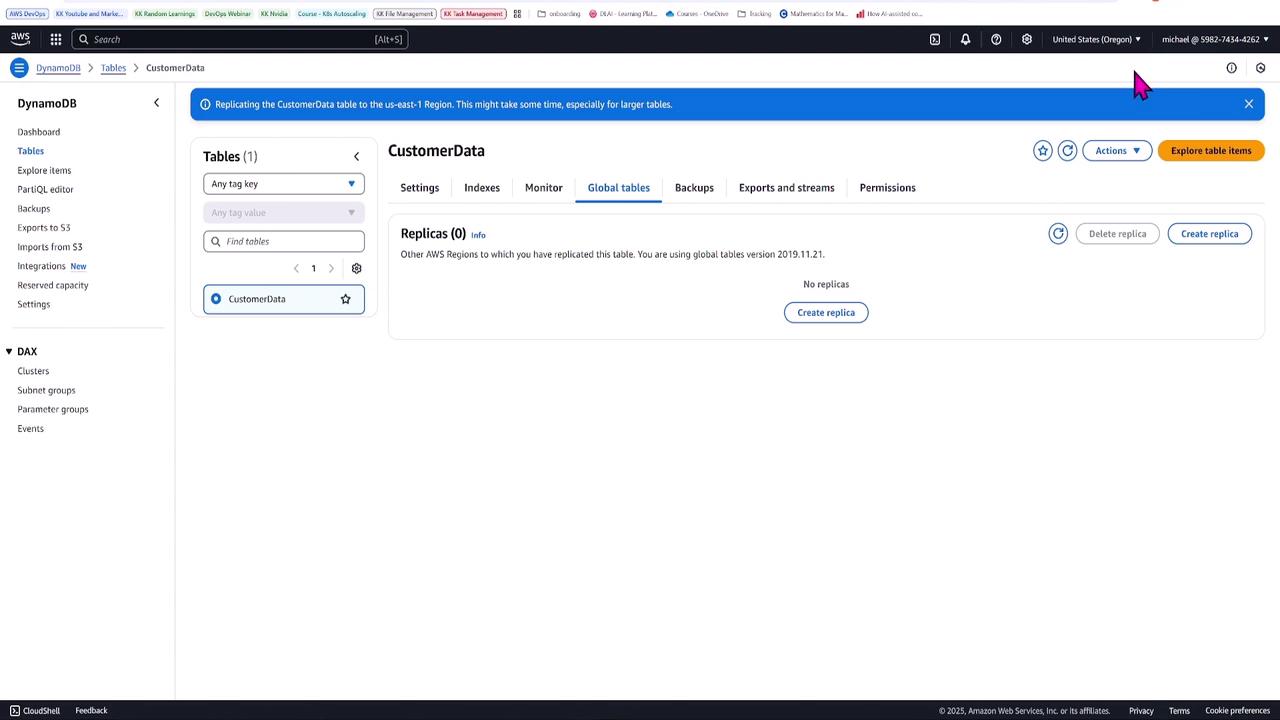
Task: Click the CloudShell icon in the footer
Action: 14,711
